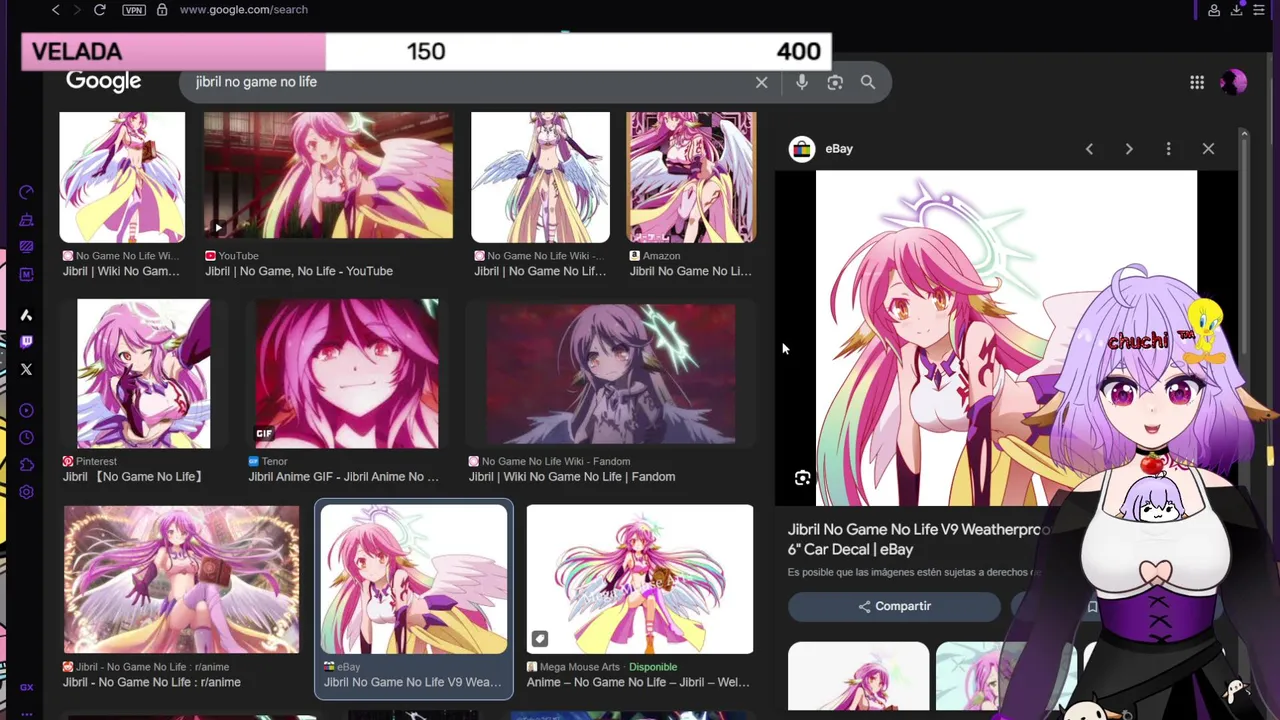Open 'Jibril | No Game, No Life - YouTube' link
Screen dimensions: 1280x720
point(299,271)
